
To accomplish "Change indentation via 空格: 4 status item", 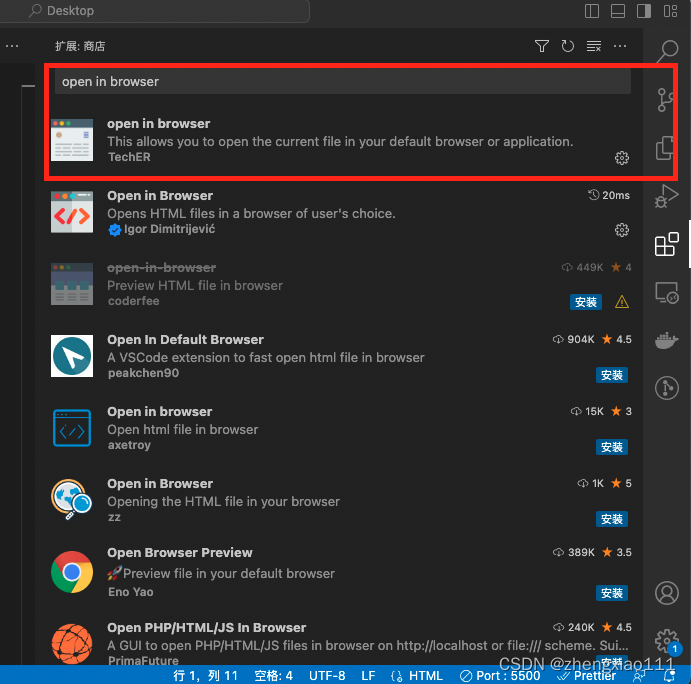I will [273, 675].
